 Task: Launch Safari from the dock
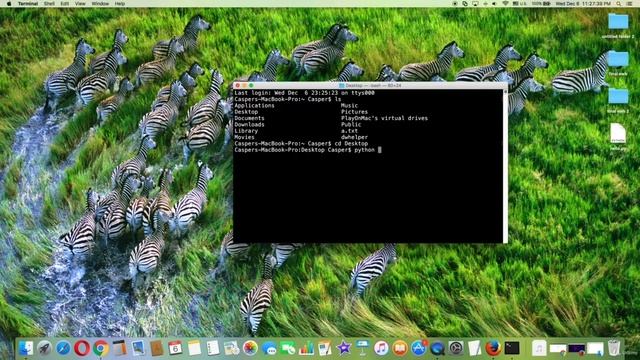[x=63, y=348]
